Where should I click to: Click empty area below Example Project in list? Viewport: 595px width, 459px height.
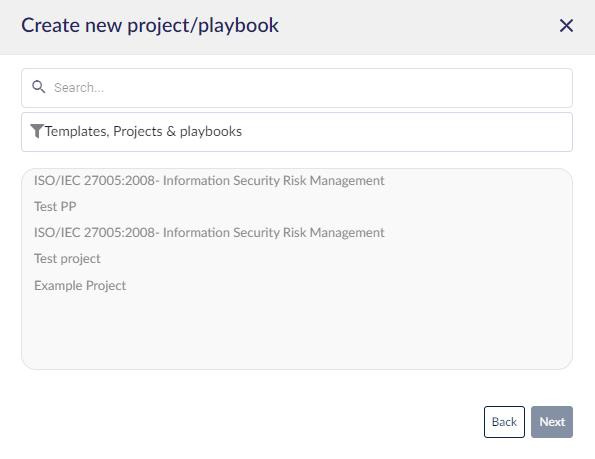pos(297,330)
